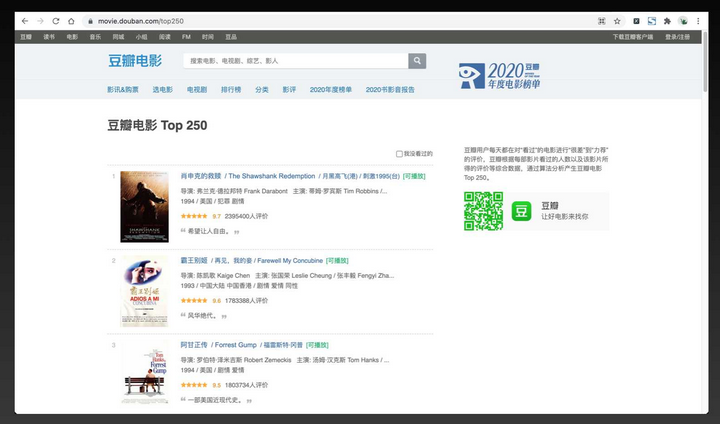The image size is (720, 424).
Task: Open the 2020 年度电影榜单 banner
Action: tap(500, 75)
